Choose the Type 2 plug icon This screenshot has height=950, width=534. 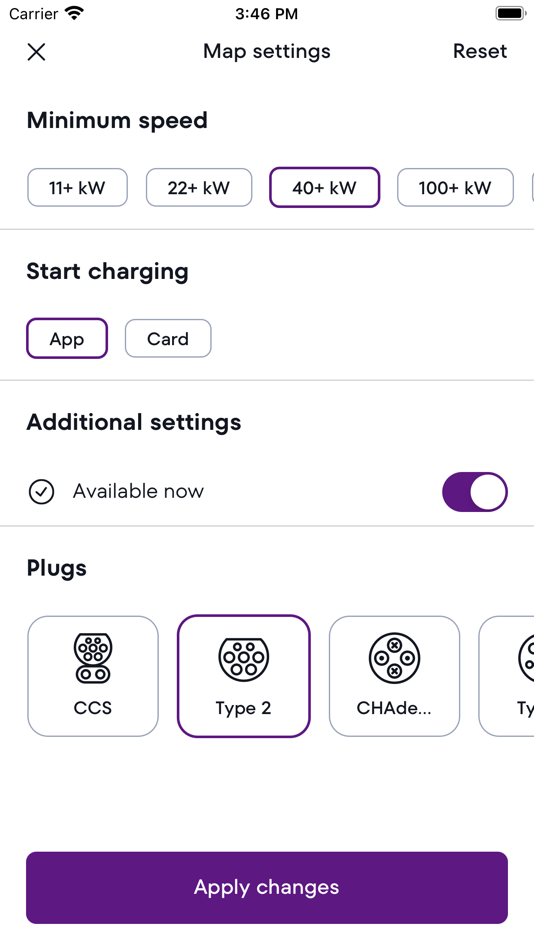tap(244, 659)
